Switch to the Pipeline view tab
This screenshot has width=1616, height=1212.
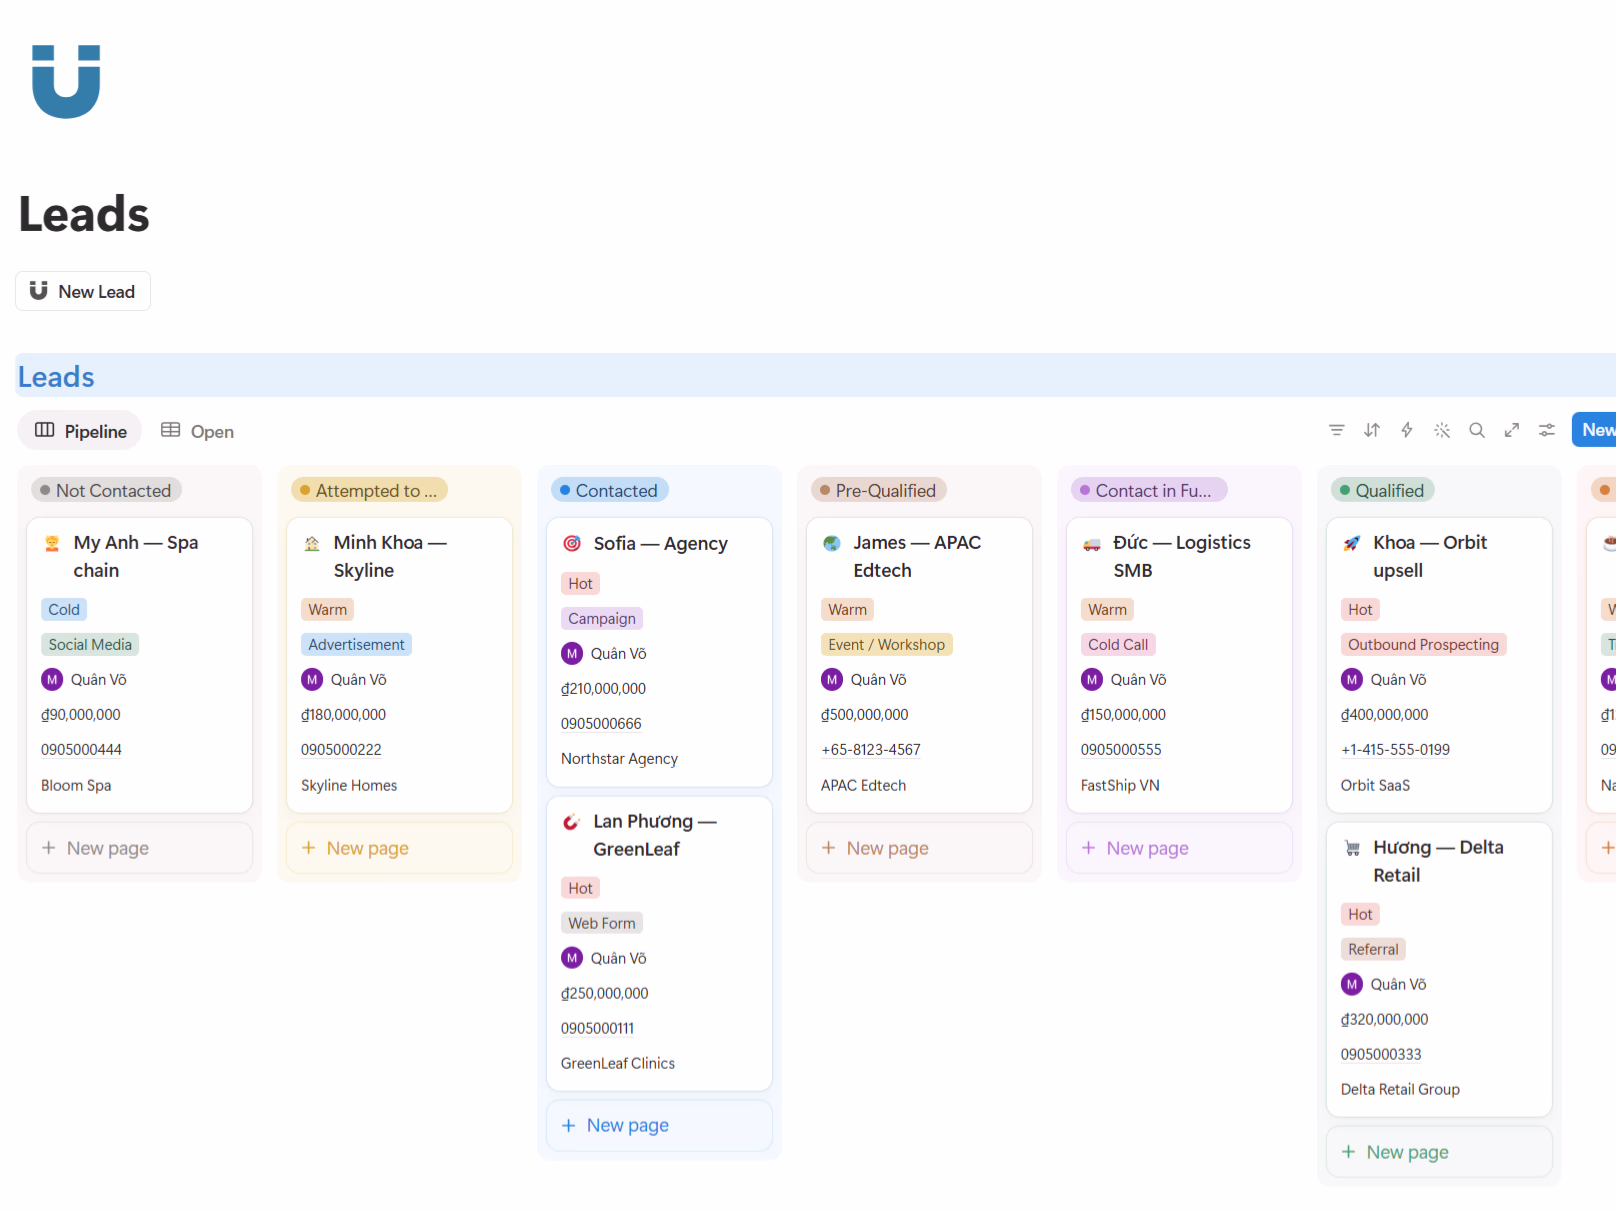80,431
